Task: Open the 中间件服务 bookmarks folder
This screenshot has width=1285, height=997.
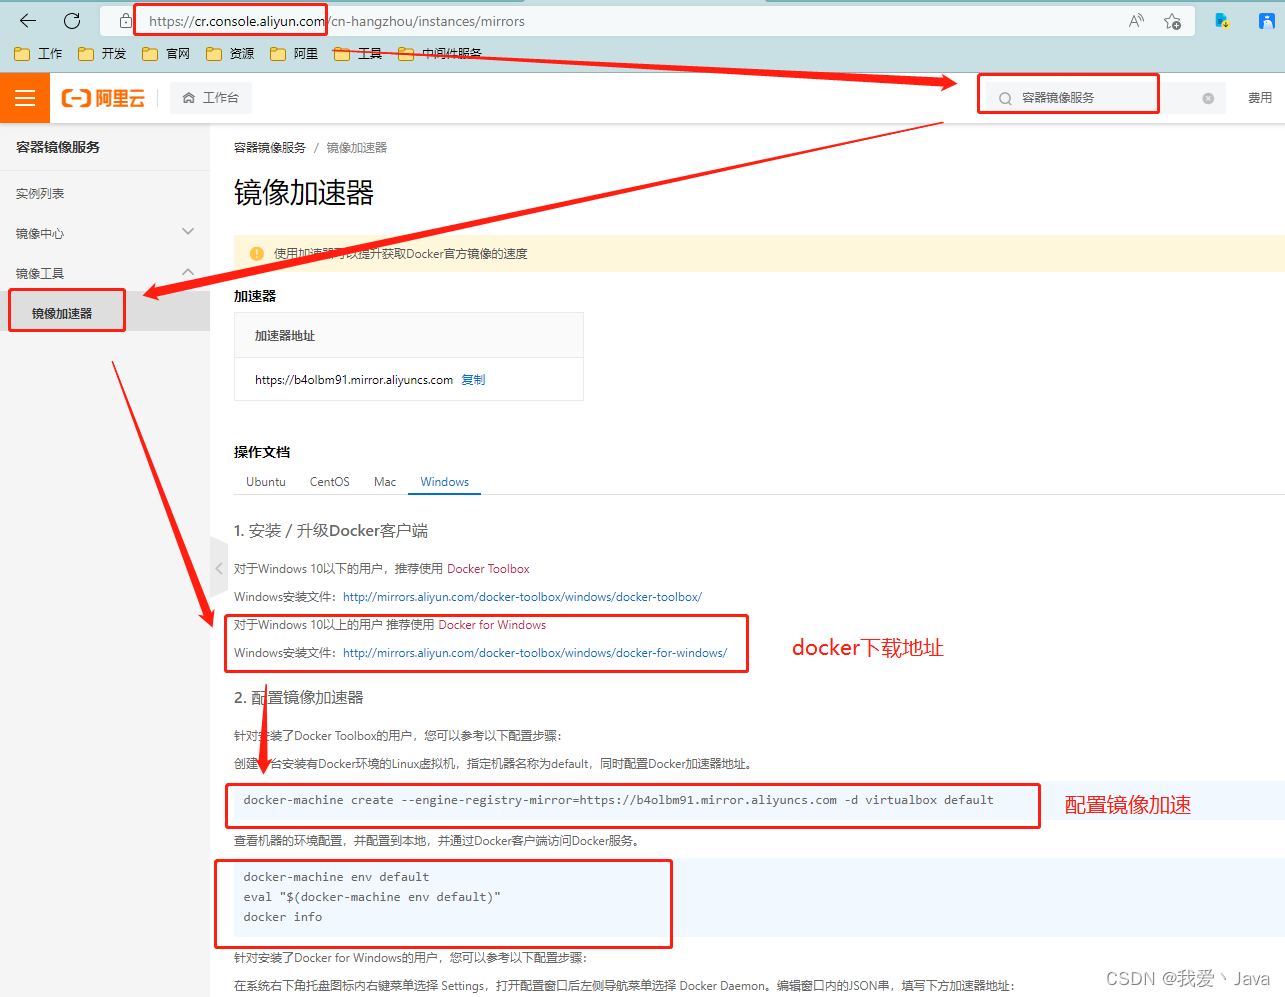Action: pyautogui.click(x=440, y=54)
